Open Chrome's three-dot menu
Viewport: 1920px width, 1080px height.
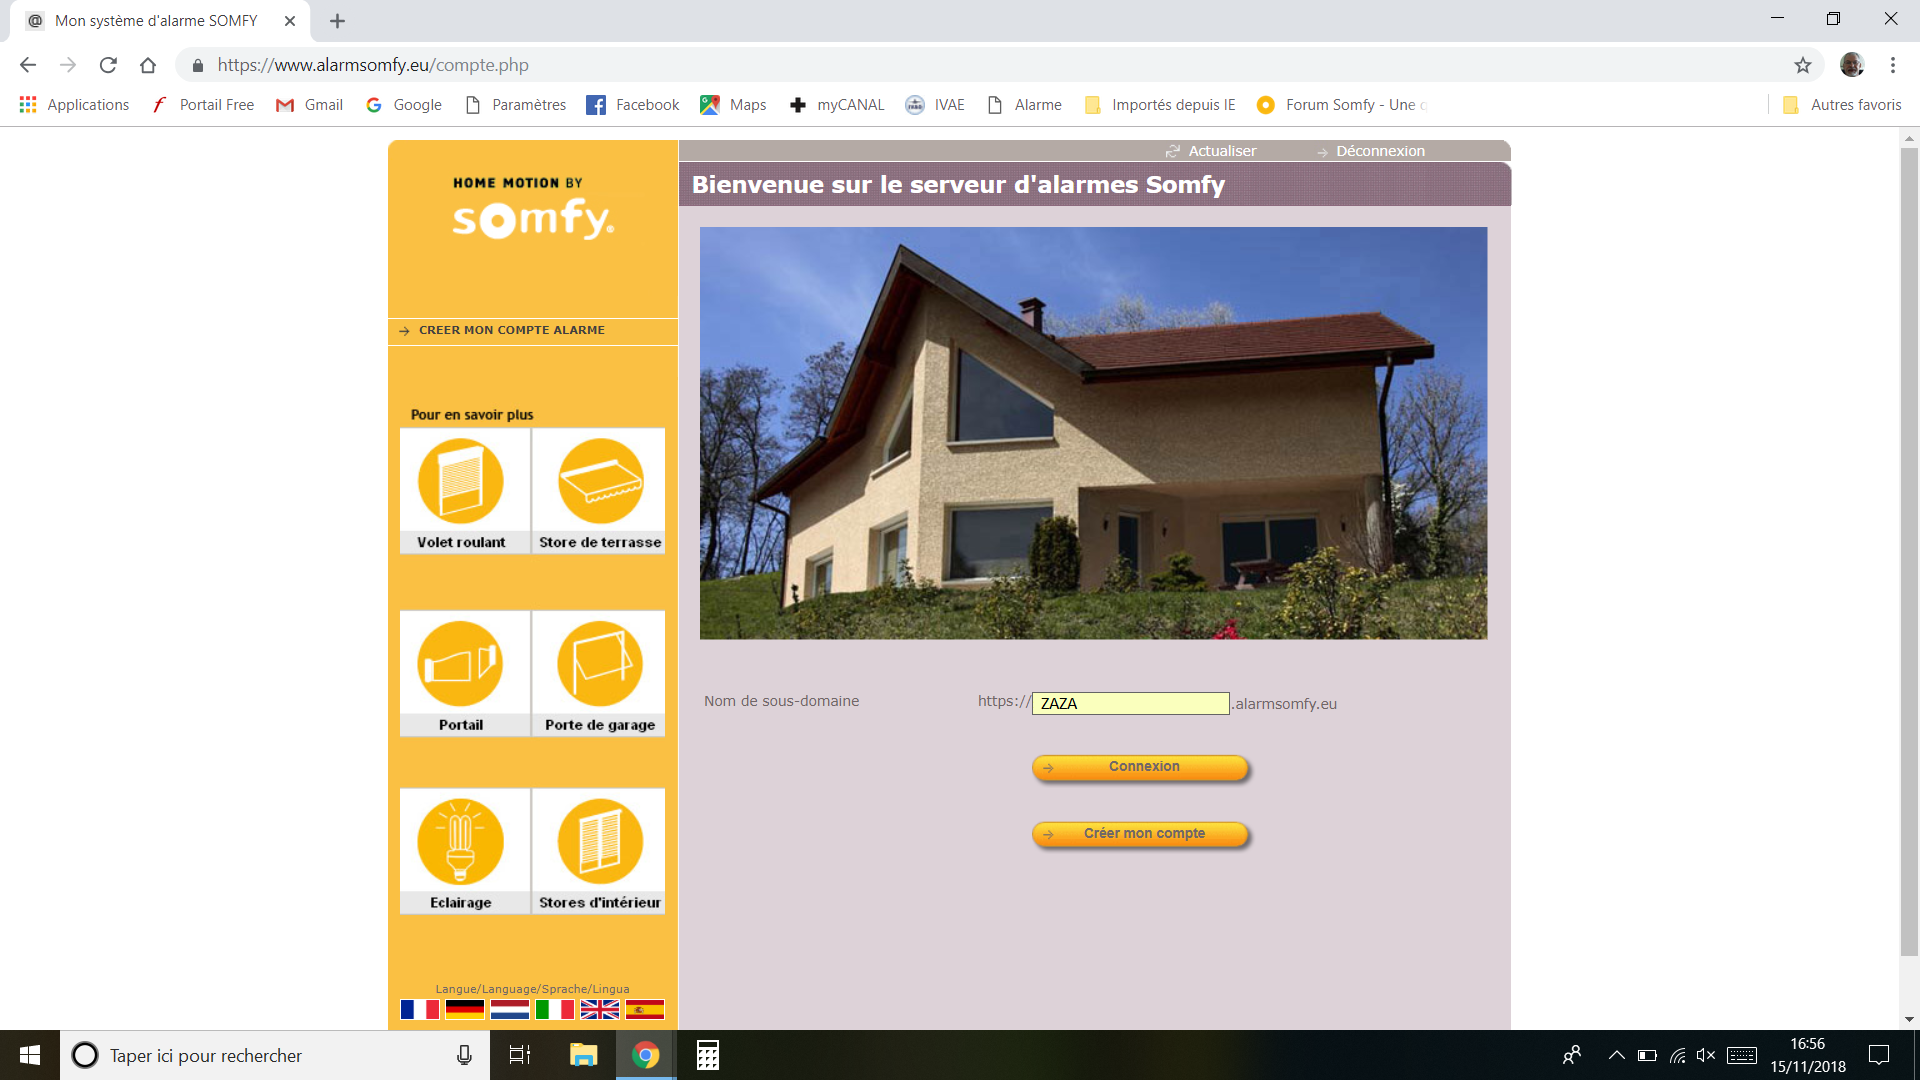(1892, 65)
